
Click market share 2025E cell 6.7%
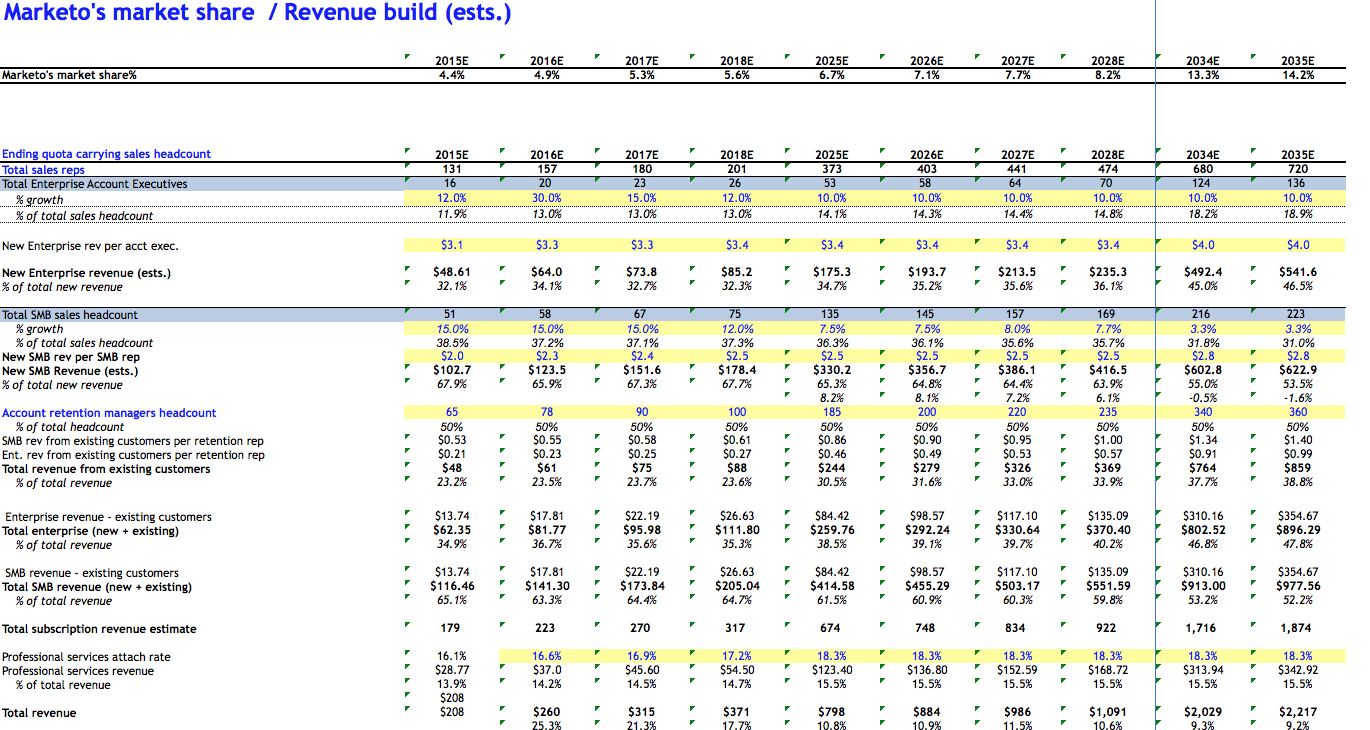click(832, 75)
